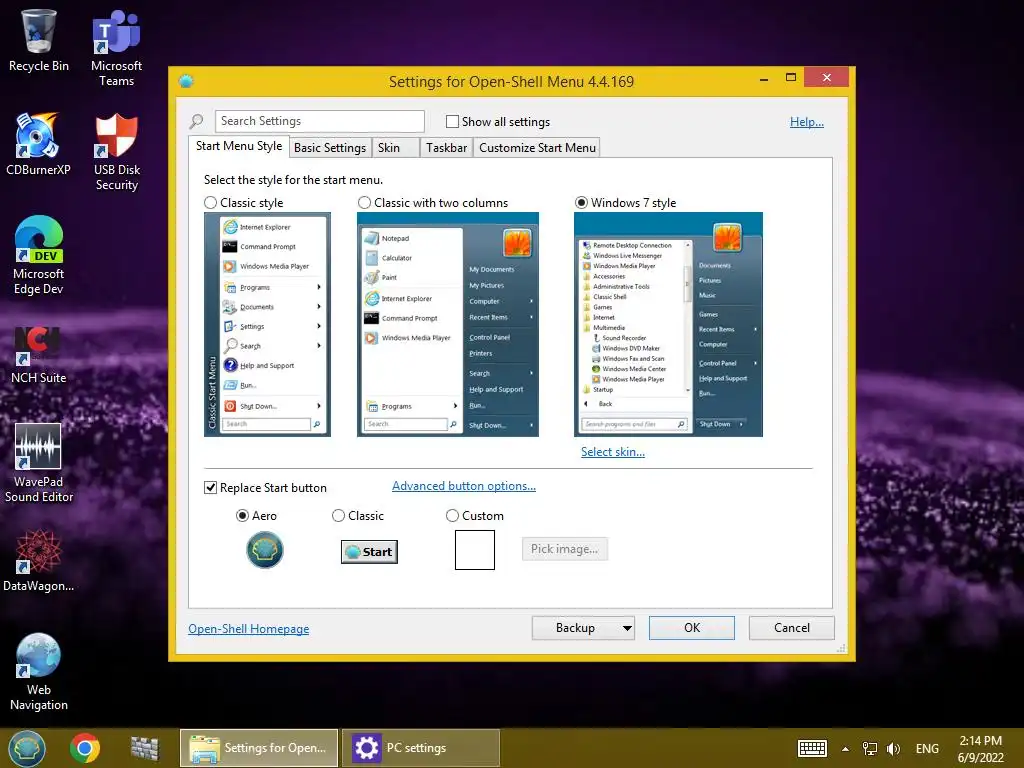Click the OK button
This screenshot has height=768, width=1024.
(x=692, y=628)
